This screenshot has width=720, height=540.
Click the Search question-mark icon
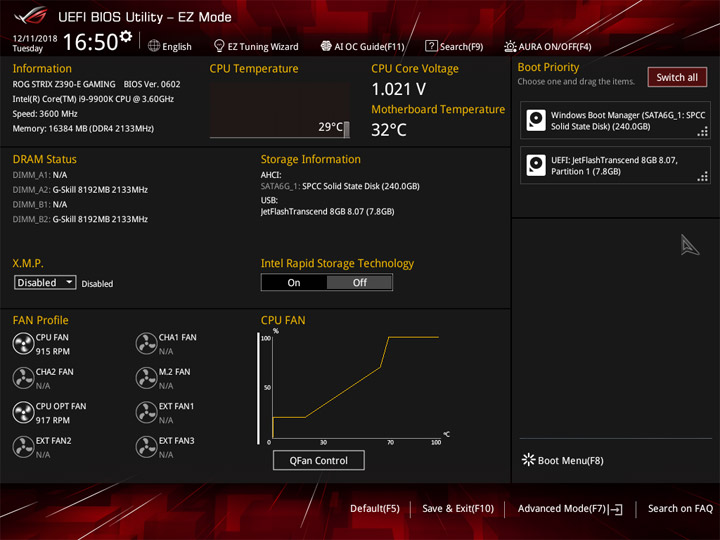click(431, 46)
